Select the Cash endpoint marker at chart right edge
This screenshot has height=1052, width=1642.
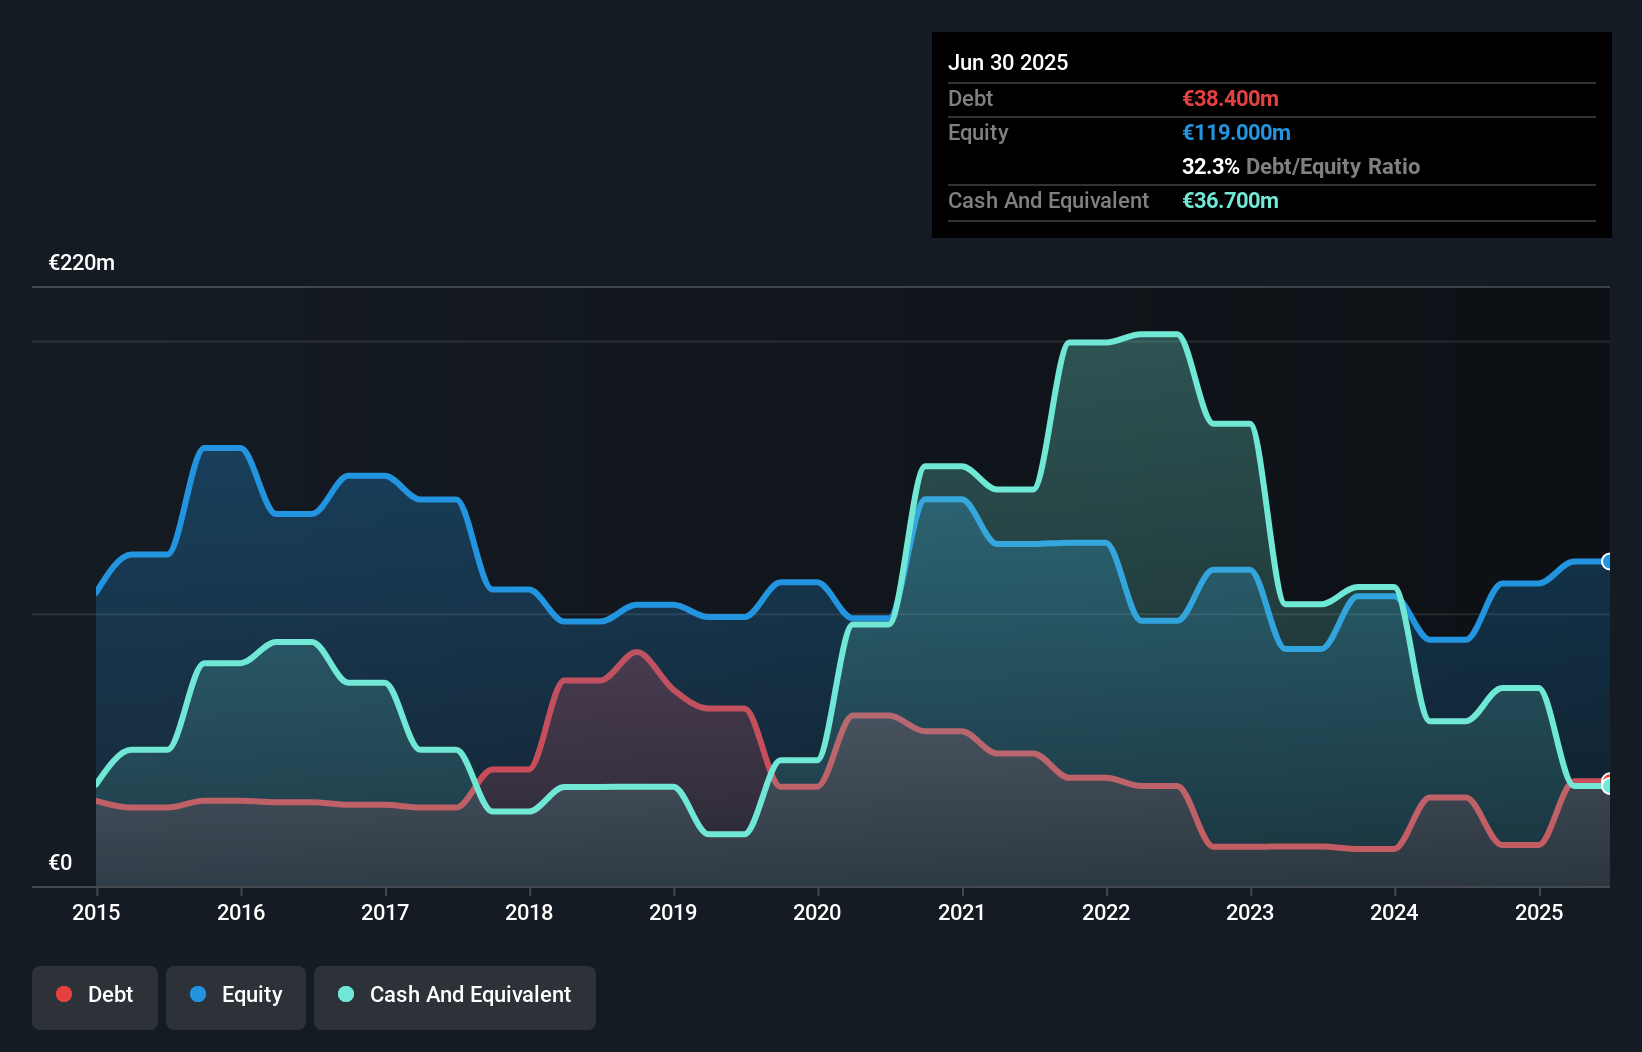click(x=1607, y=784)
